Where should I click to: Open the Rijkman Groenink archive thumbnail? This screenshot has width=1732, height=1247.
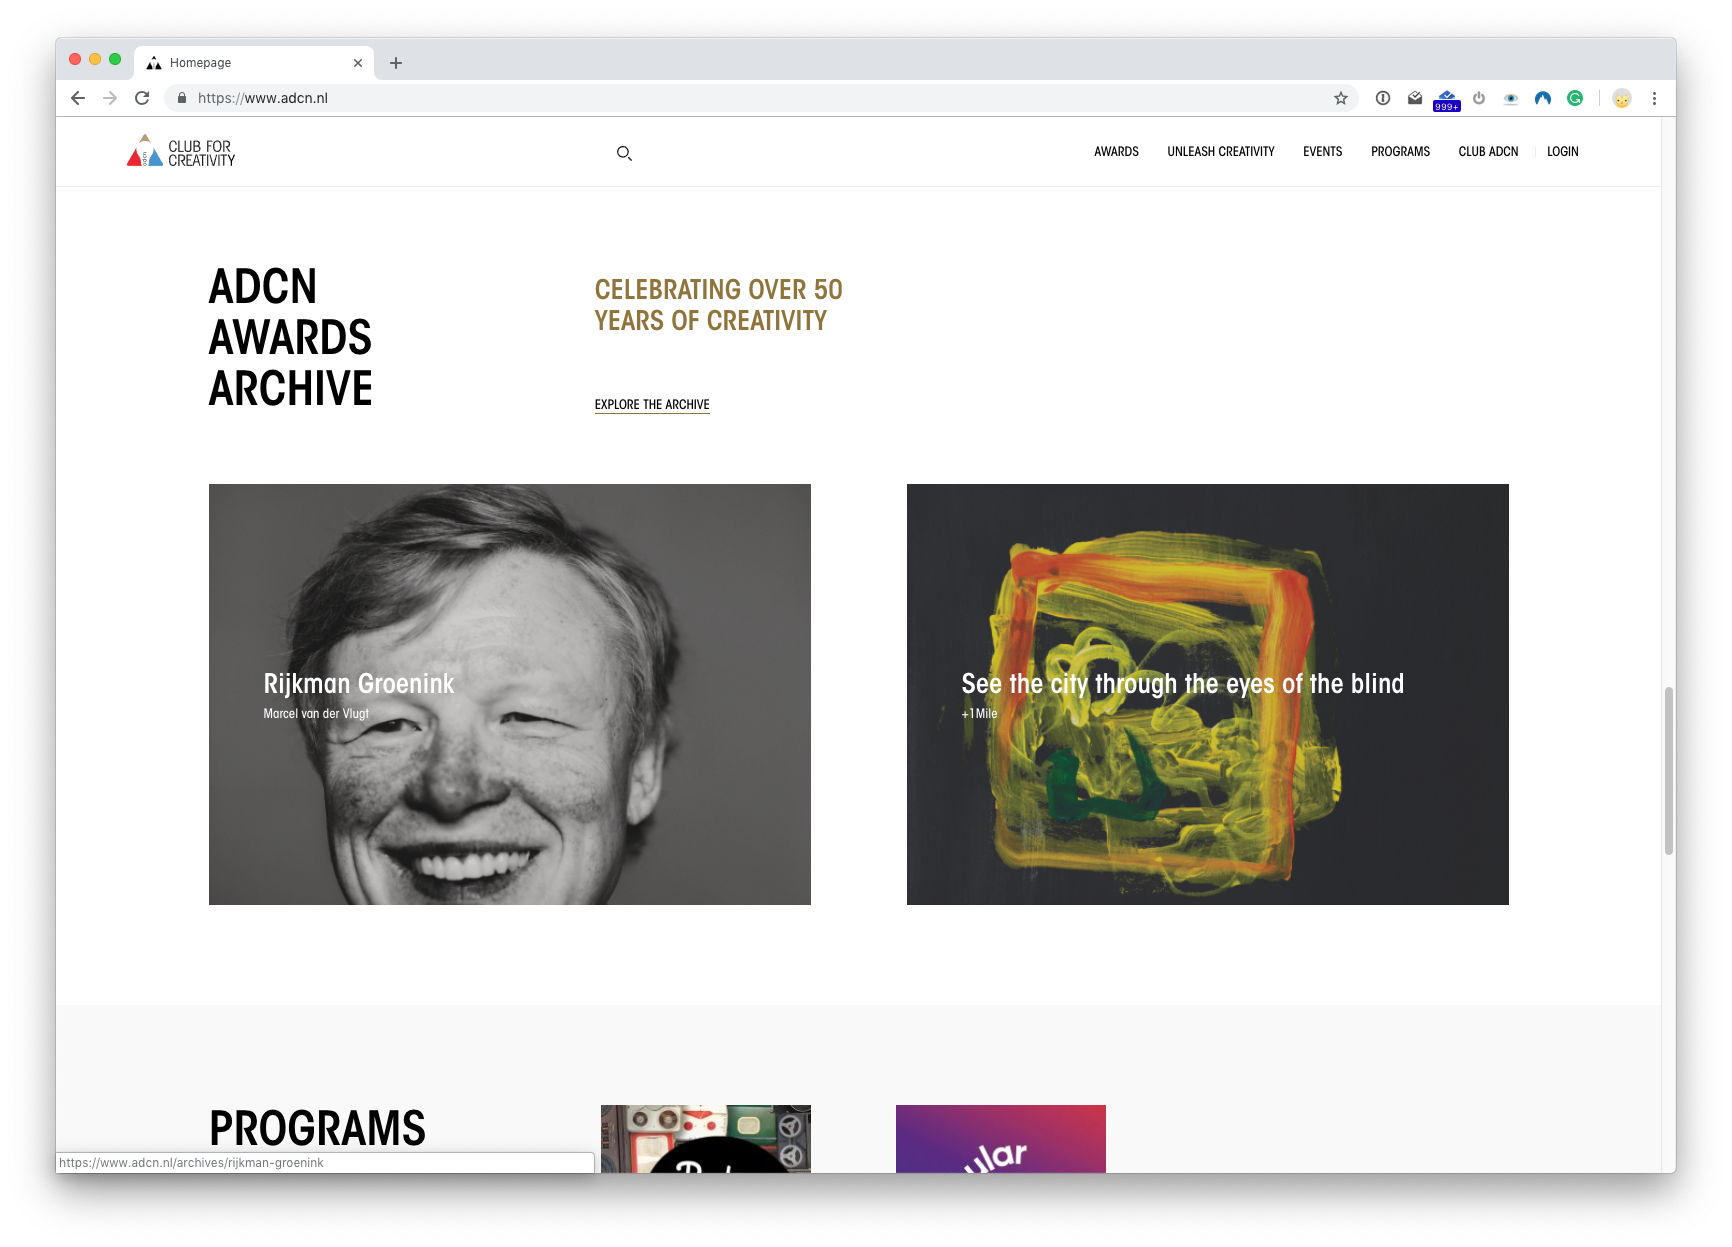click(510, 694)
